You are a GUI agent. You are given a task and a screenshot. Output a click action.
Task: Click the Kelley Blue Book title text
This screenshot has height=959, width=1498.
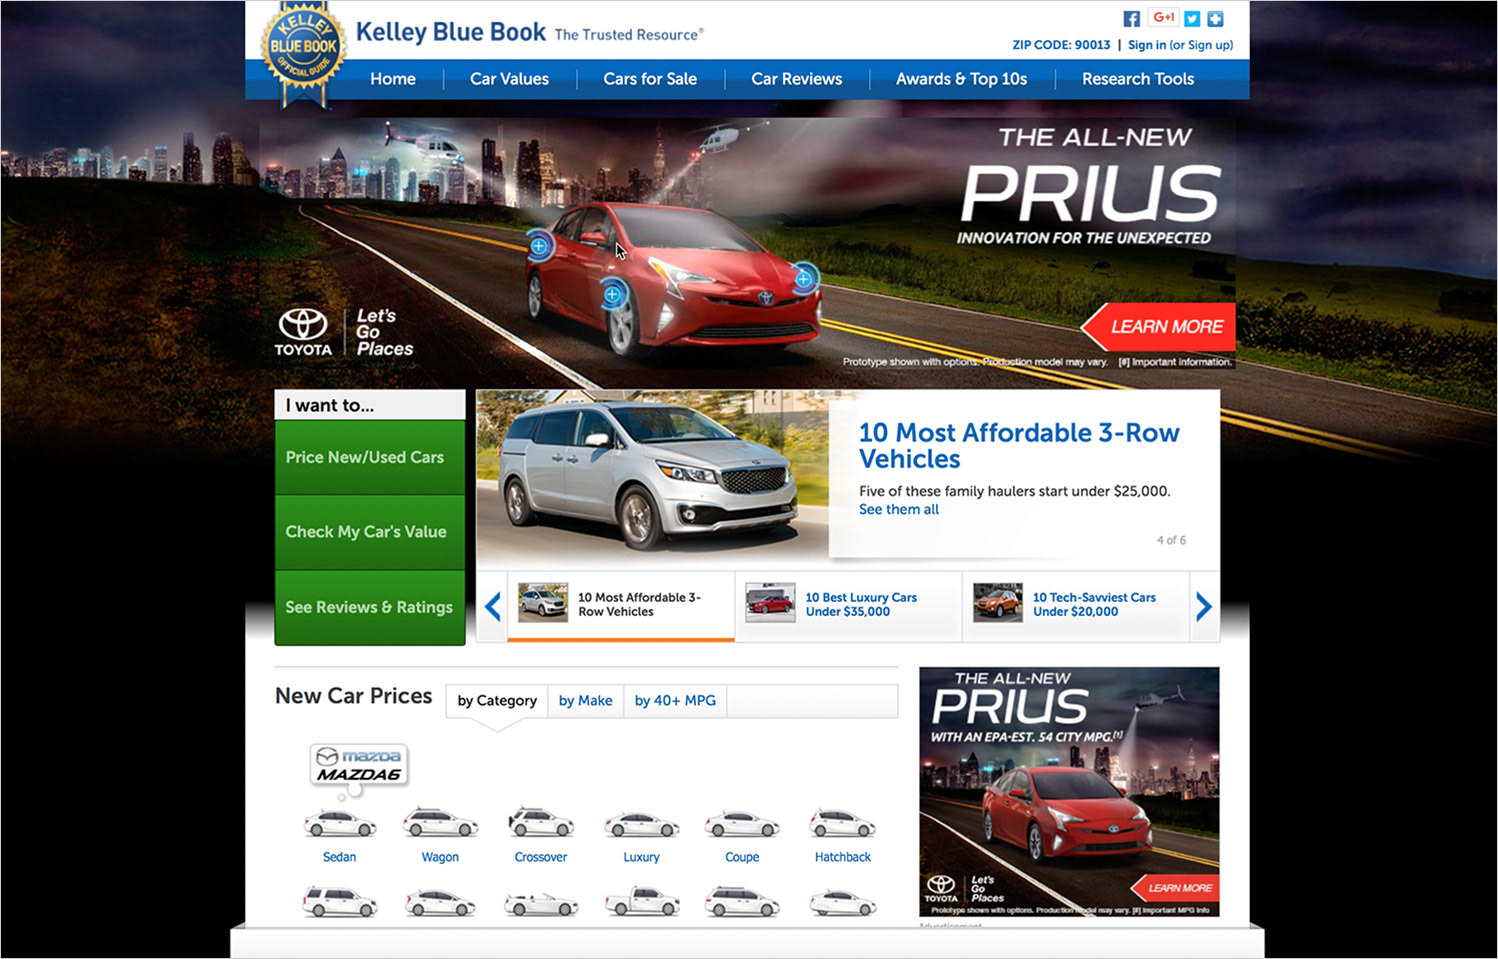click(451, 32)
